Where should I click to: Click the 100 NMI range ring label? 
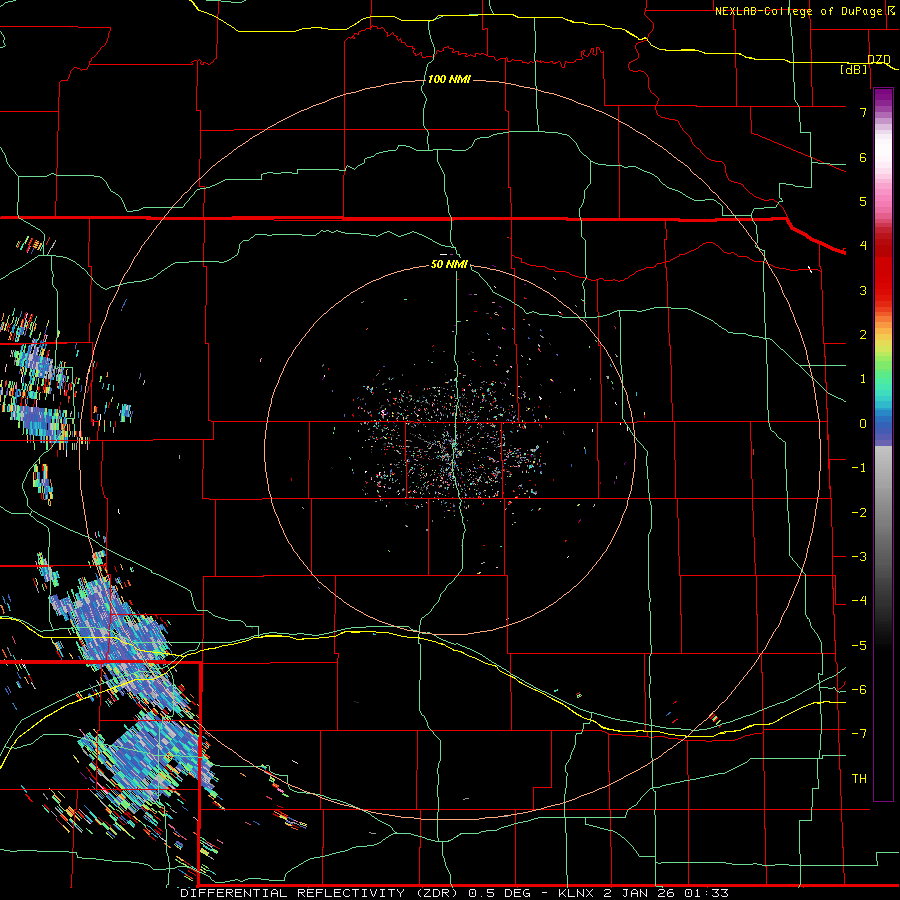(x=449, y=79)
